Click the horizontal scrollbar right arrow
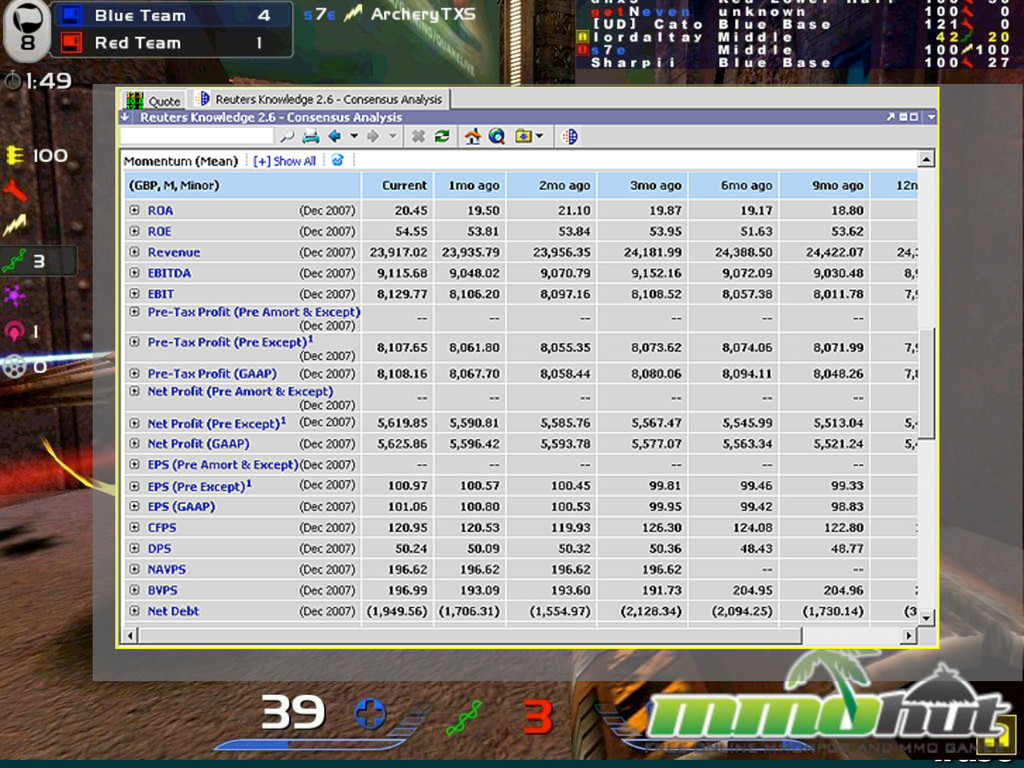Screen dimensions: 1024x768 coord(908,635)
